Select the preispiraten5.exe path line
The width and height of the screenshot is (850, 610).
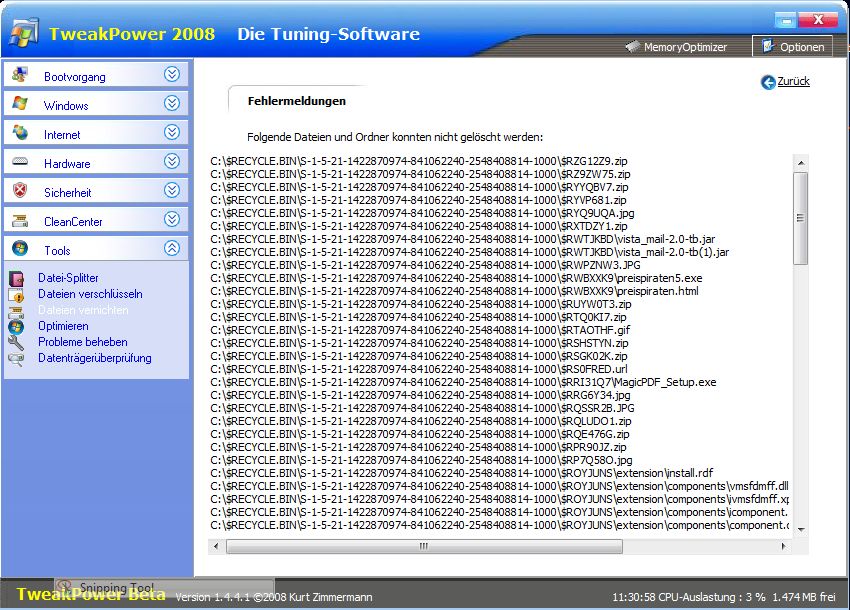point(456,278)
